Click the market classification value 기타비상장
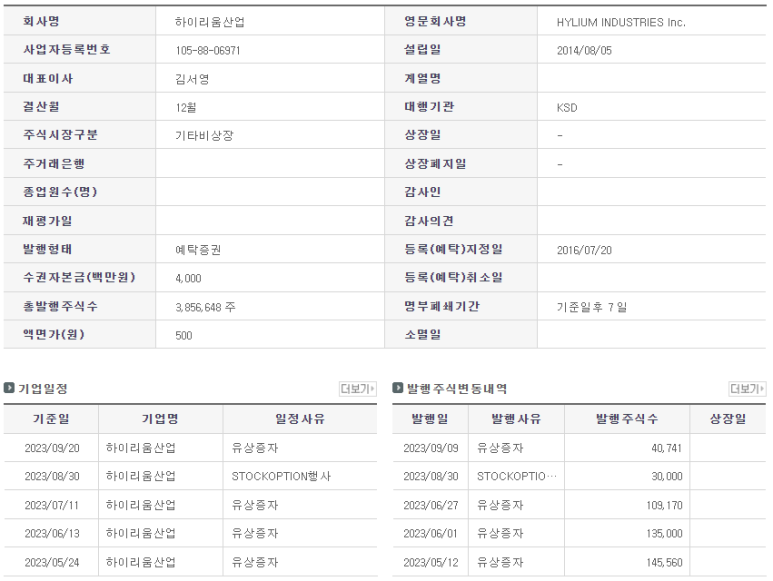773x581 pixels. pyautogui.click(x=204, y=136)
